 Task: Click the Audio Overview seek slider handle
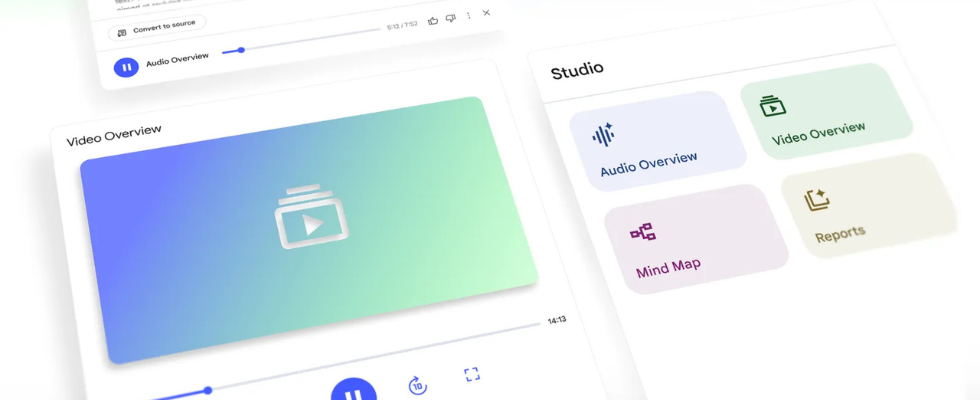point(241,50)
